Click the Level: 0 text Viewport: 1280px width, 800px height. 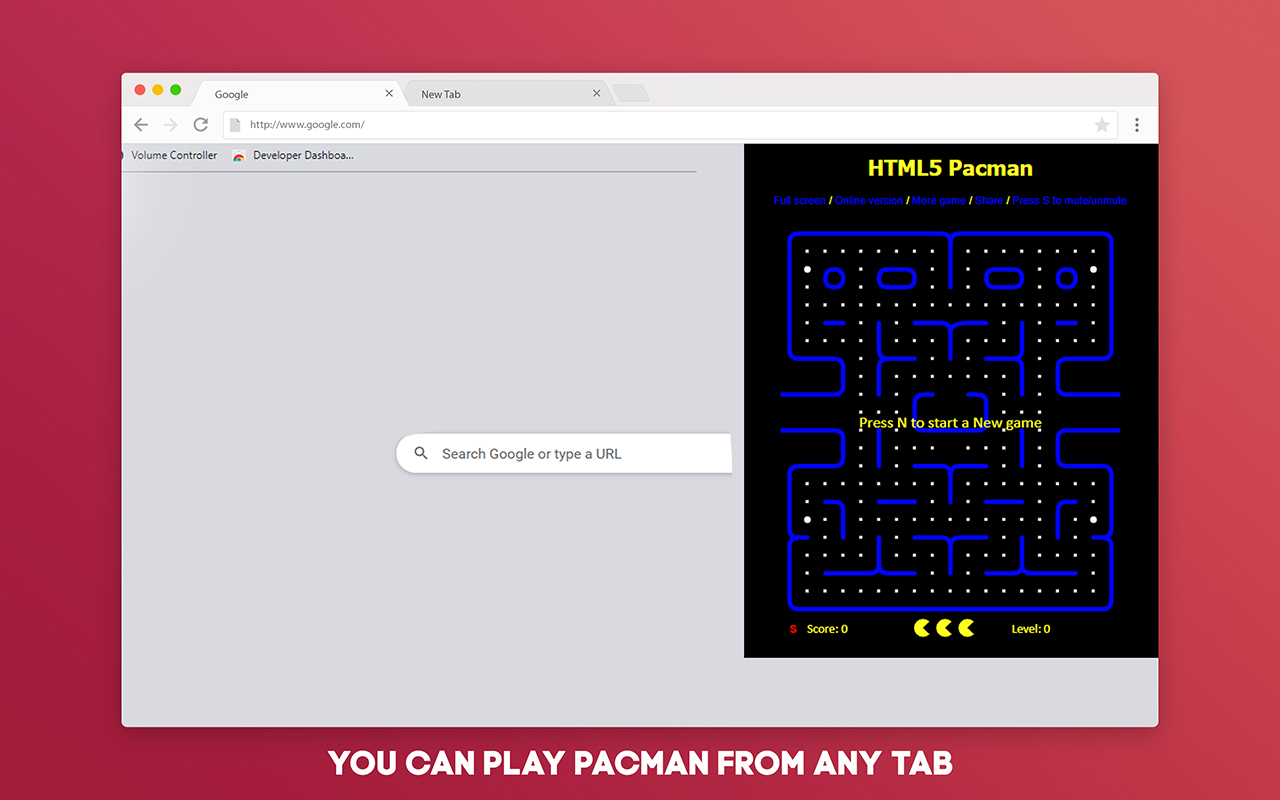(1031, 629)
